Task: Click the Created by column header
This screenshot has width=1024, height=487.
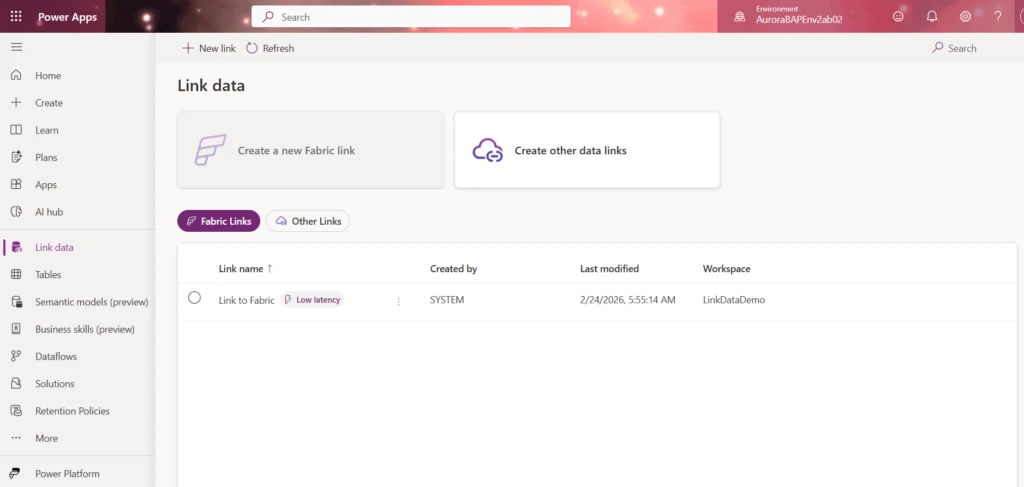Action: click(x=453, y=268)
